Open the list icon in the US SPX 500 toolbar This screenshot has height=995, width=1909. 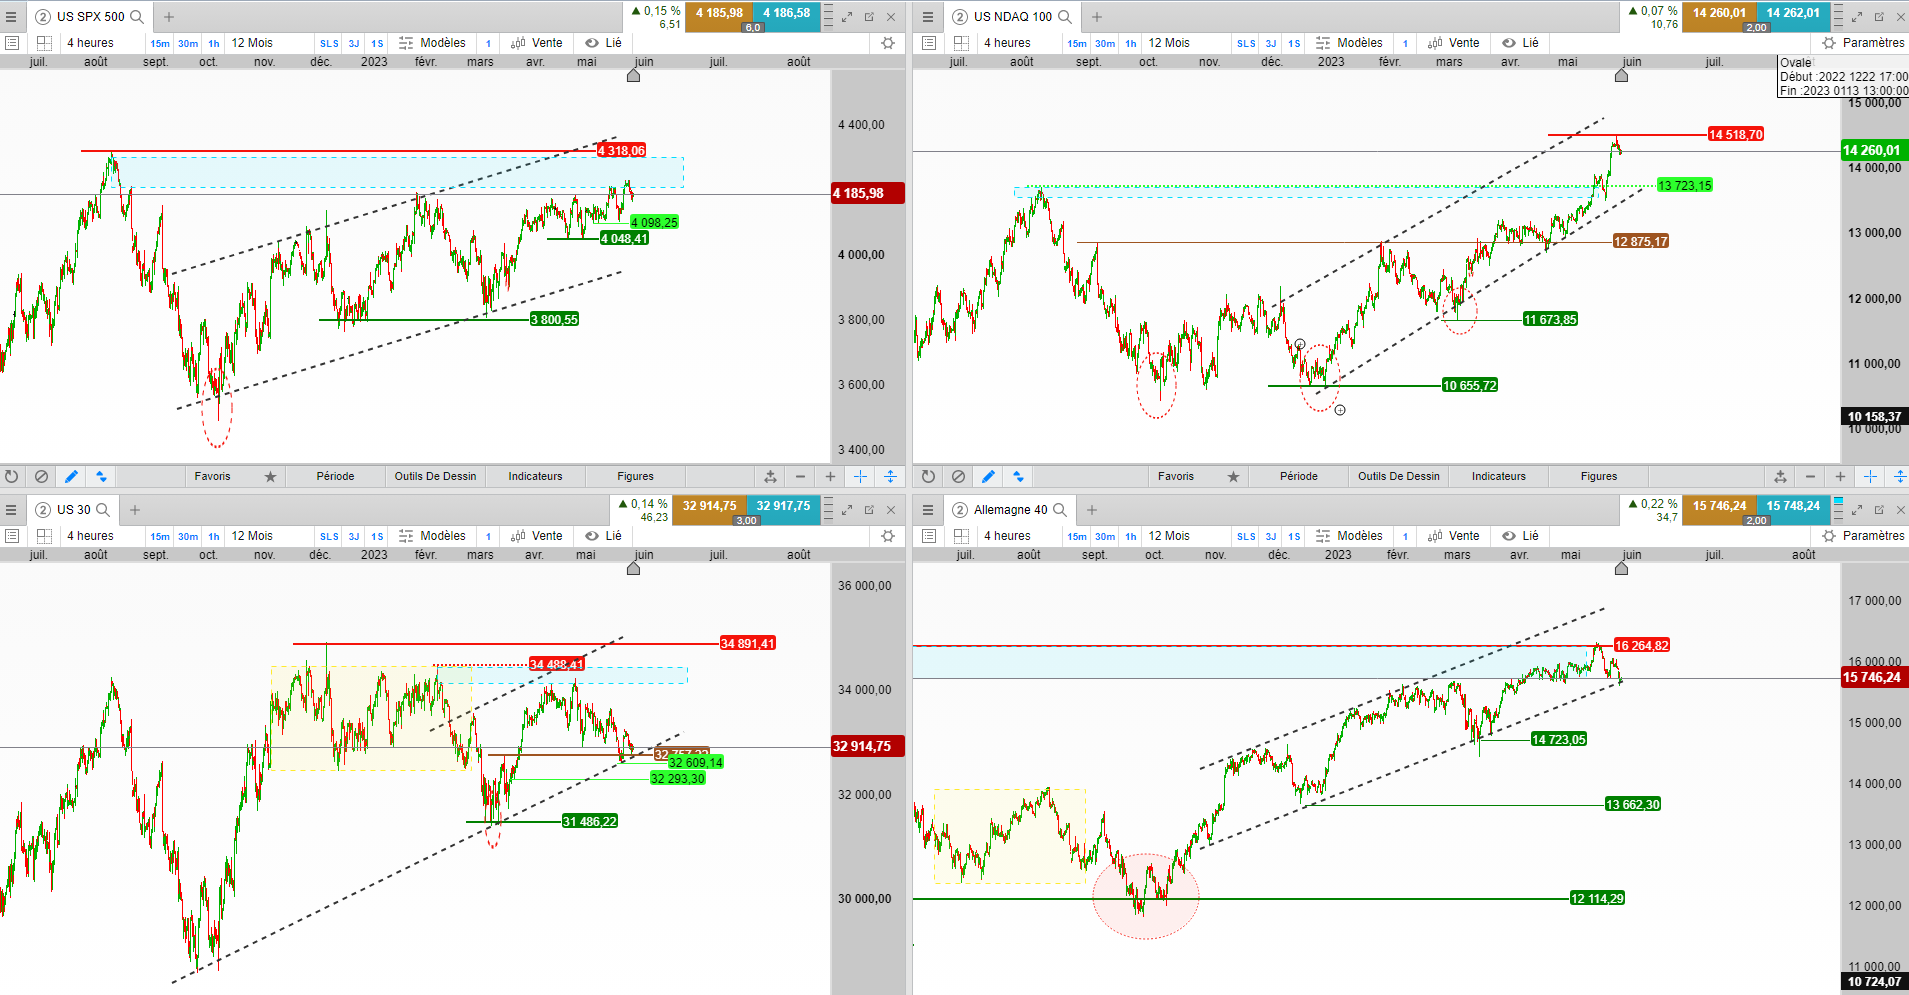12,43
